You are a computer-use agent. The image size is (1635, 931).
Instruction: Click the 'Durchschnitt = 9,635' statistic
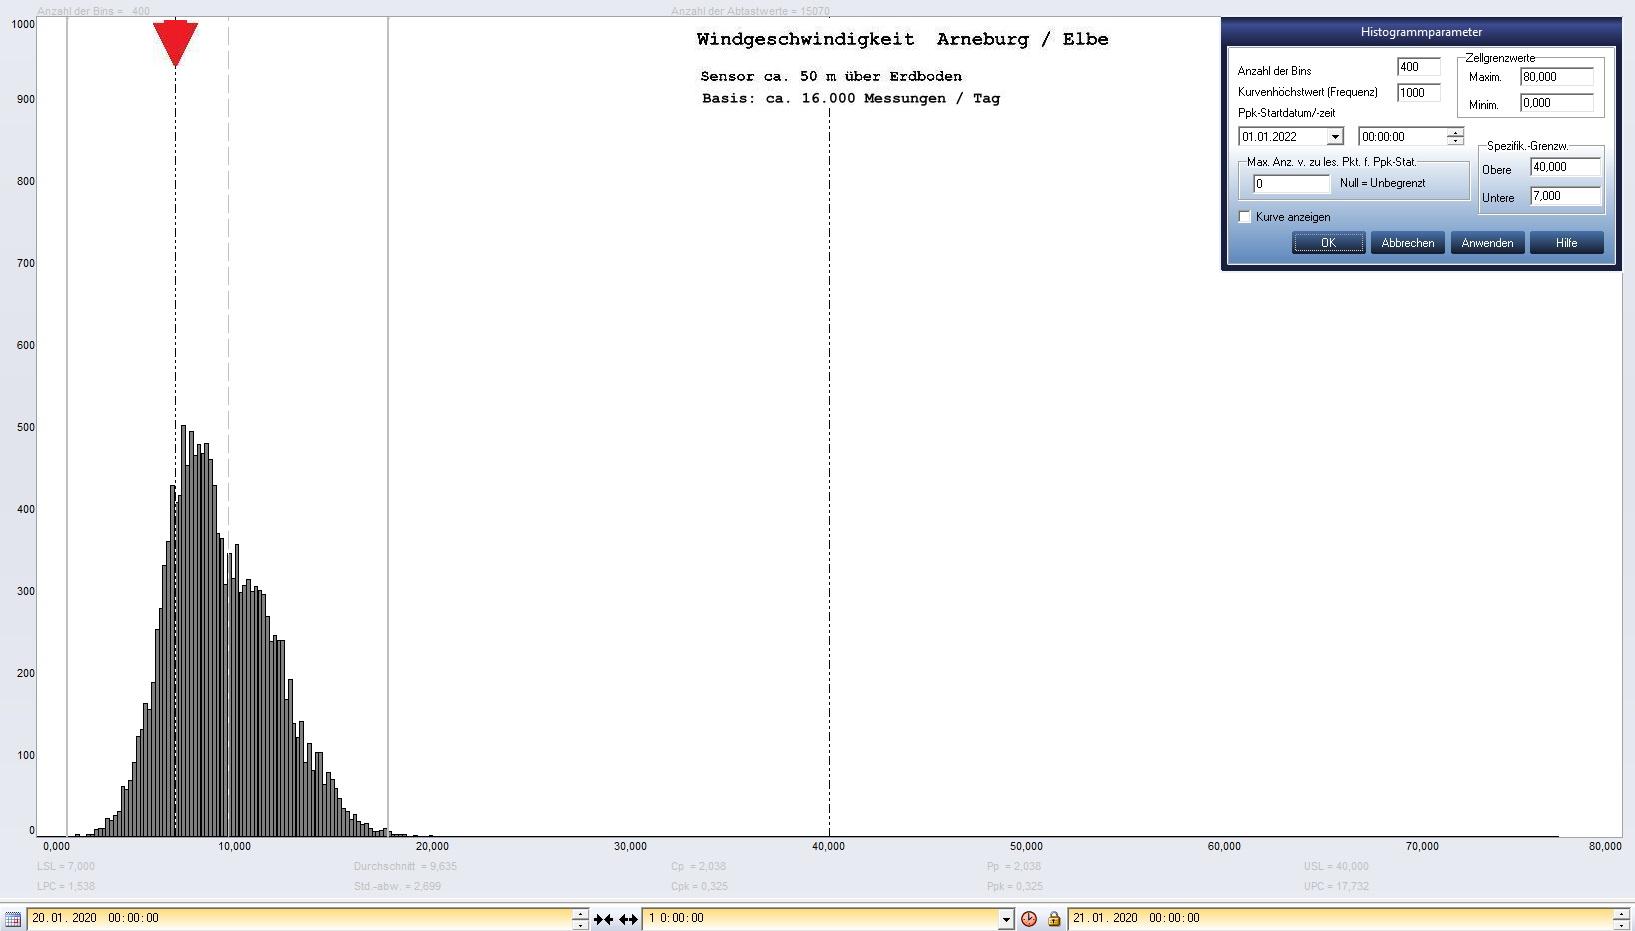click(x=405, y=867)
